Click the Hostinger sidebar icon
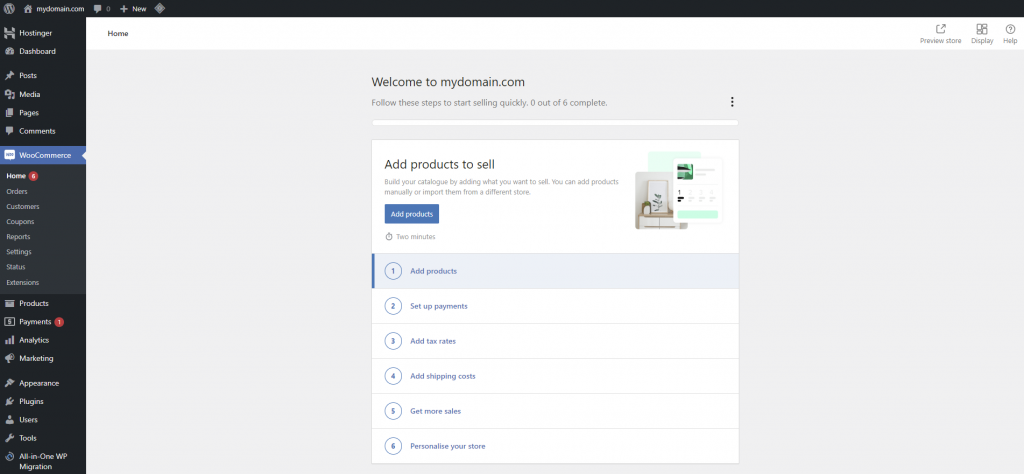 pyautogui.click(x=9, y=33)
